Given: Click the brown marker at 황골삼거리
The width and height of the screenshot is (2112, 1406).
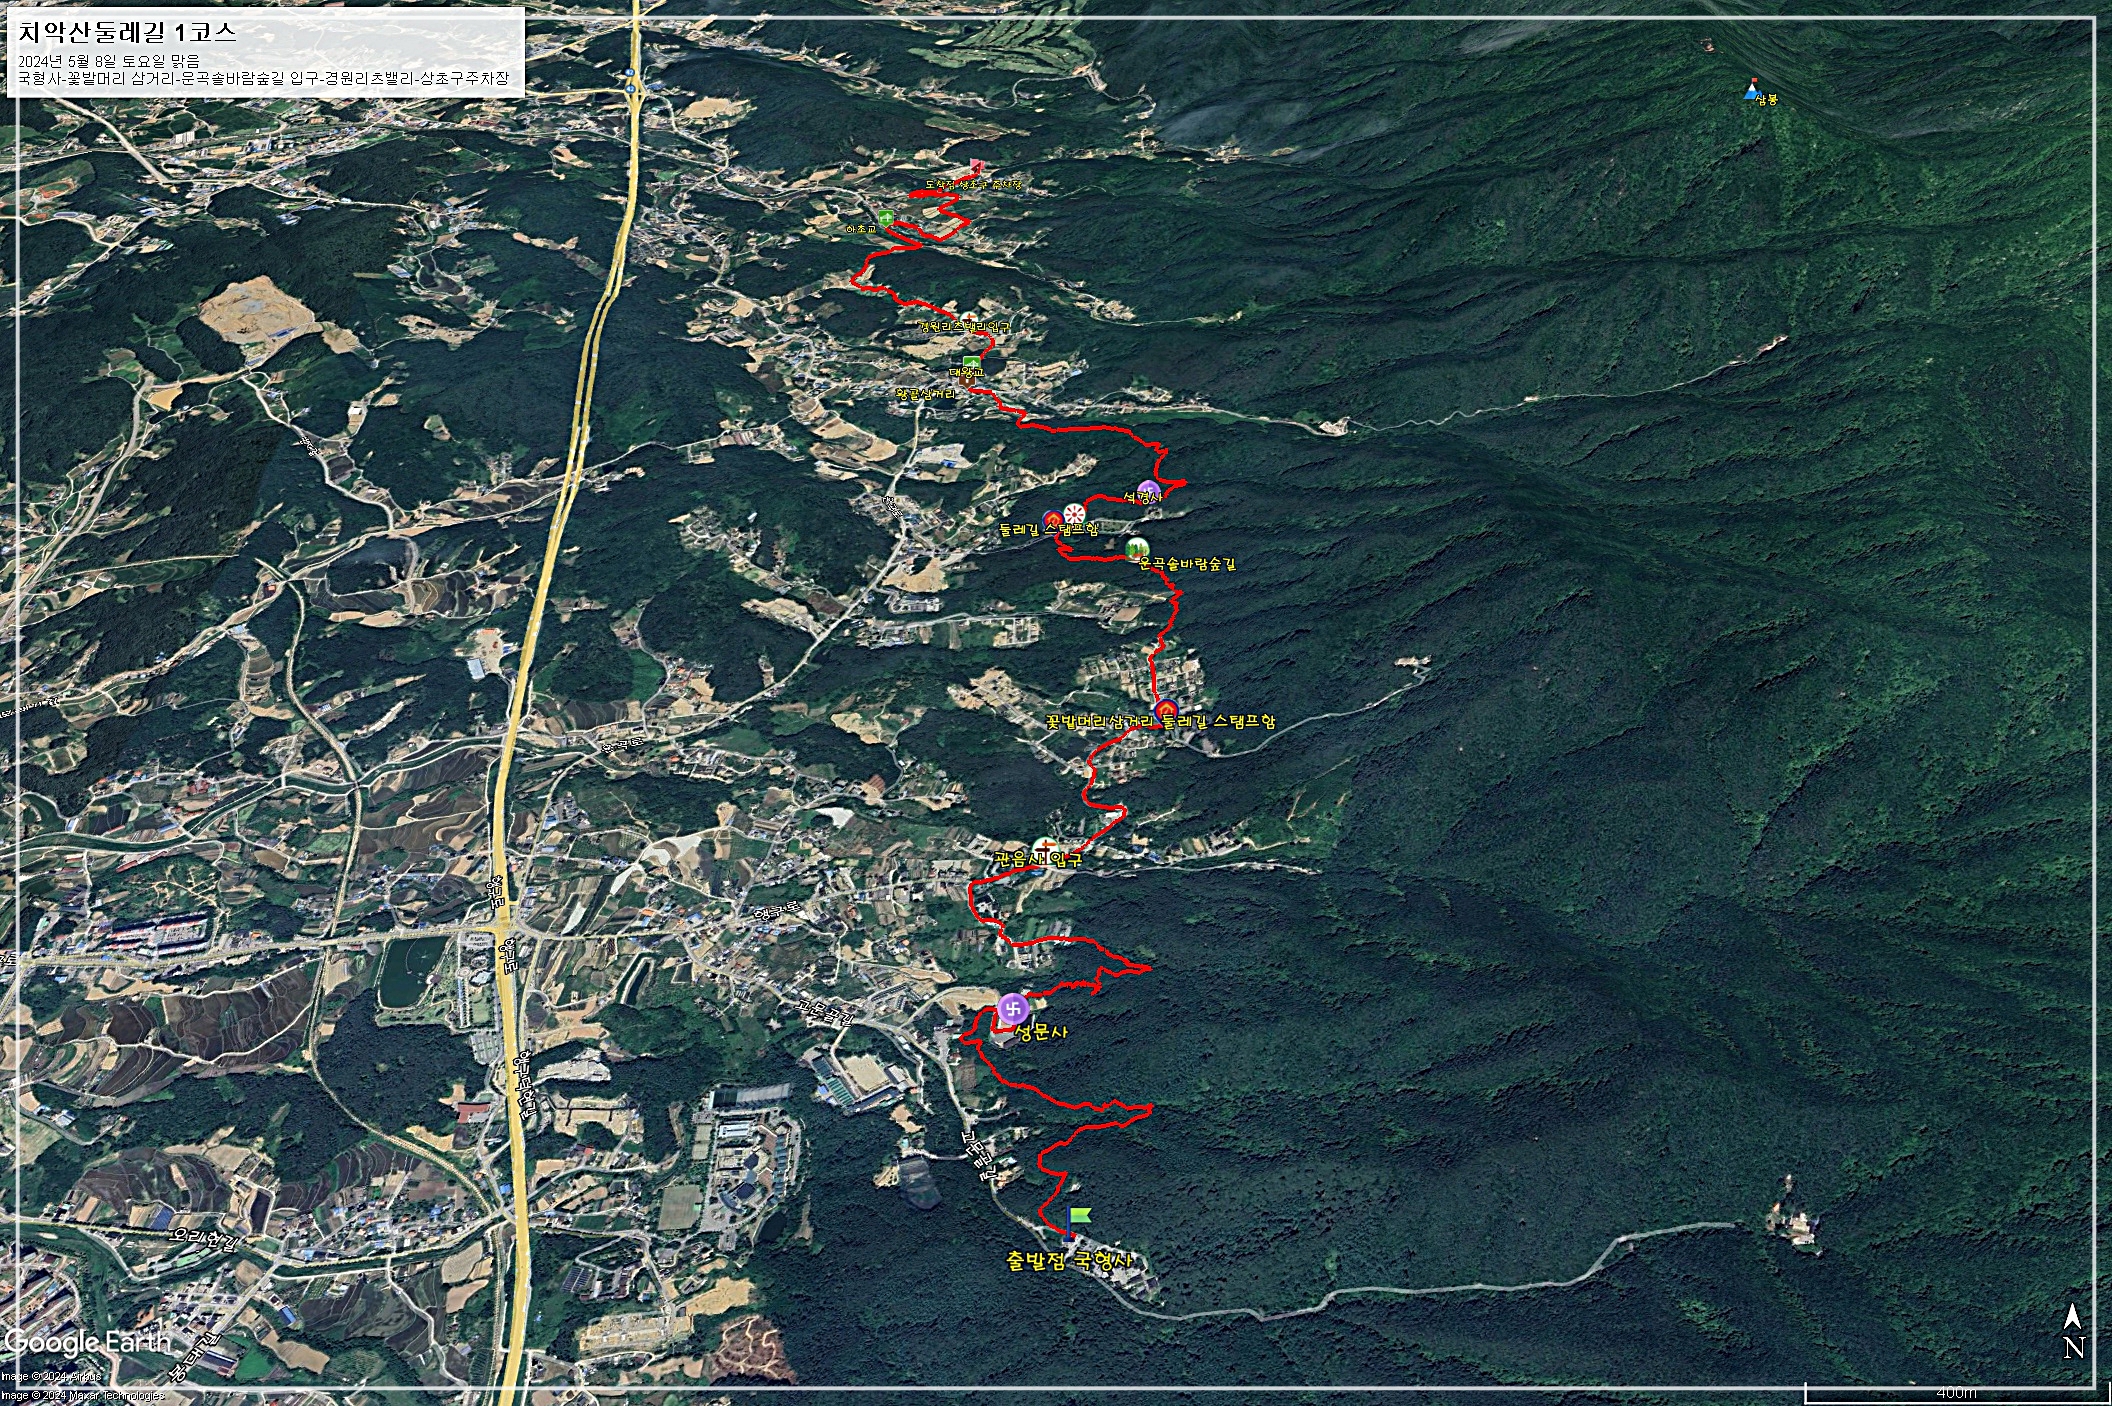Looking at the screenshot, I should [x=967, y=381].
